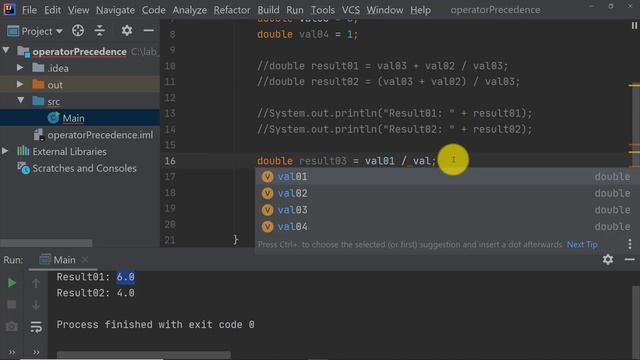This screenshot has width=640, height=360.
Task: Click the collapse all icon in Project panel
Action: click(100, 31)
